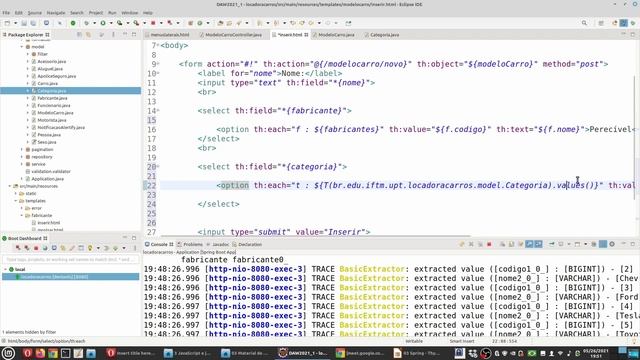
Task: Click the red Stop icon in Boot Dashboard
Action: tap(36, 248)
